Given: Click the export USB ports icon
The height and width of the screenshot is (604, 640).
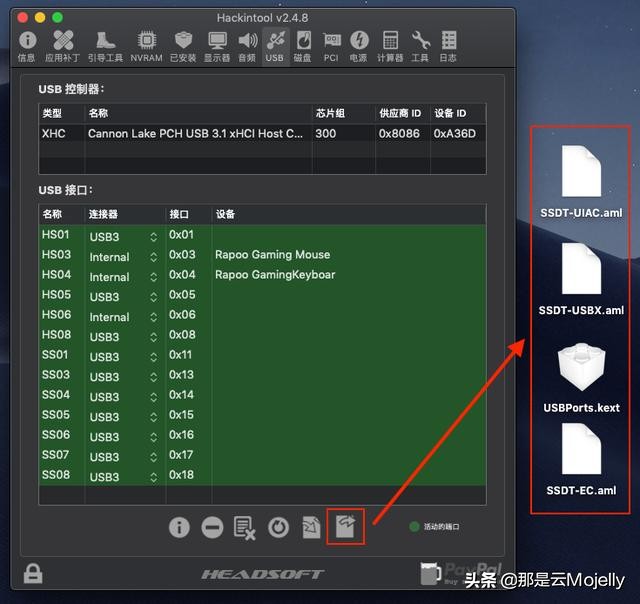Looking at the screenshot, I should [345, 526].
